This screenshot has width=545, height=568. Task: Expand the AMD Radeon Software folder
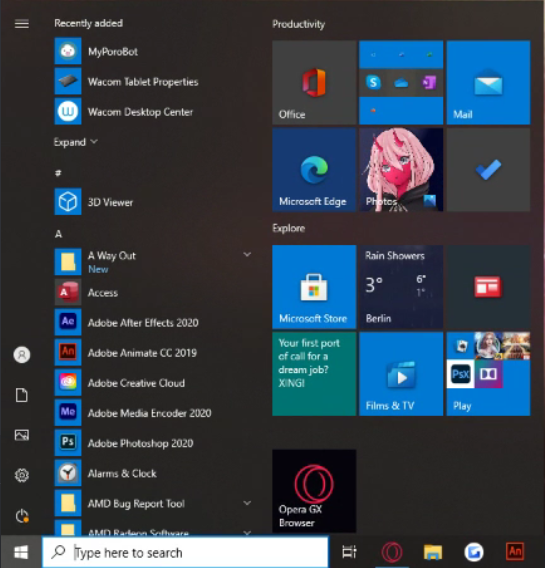coord(247,532)
